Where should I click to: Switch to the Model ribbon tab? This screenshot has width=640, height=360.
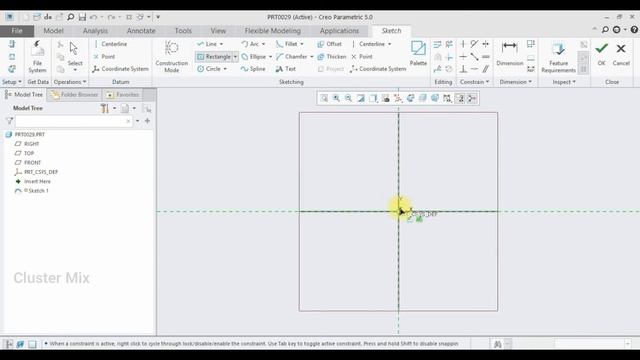(x=53, y=31)
